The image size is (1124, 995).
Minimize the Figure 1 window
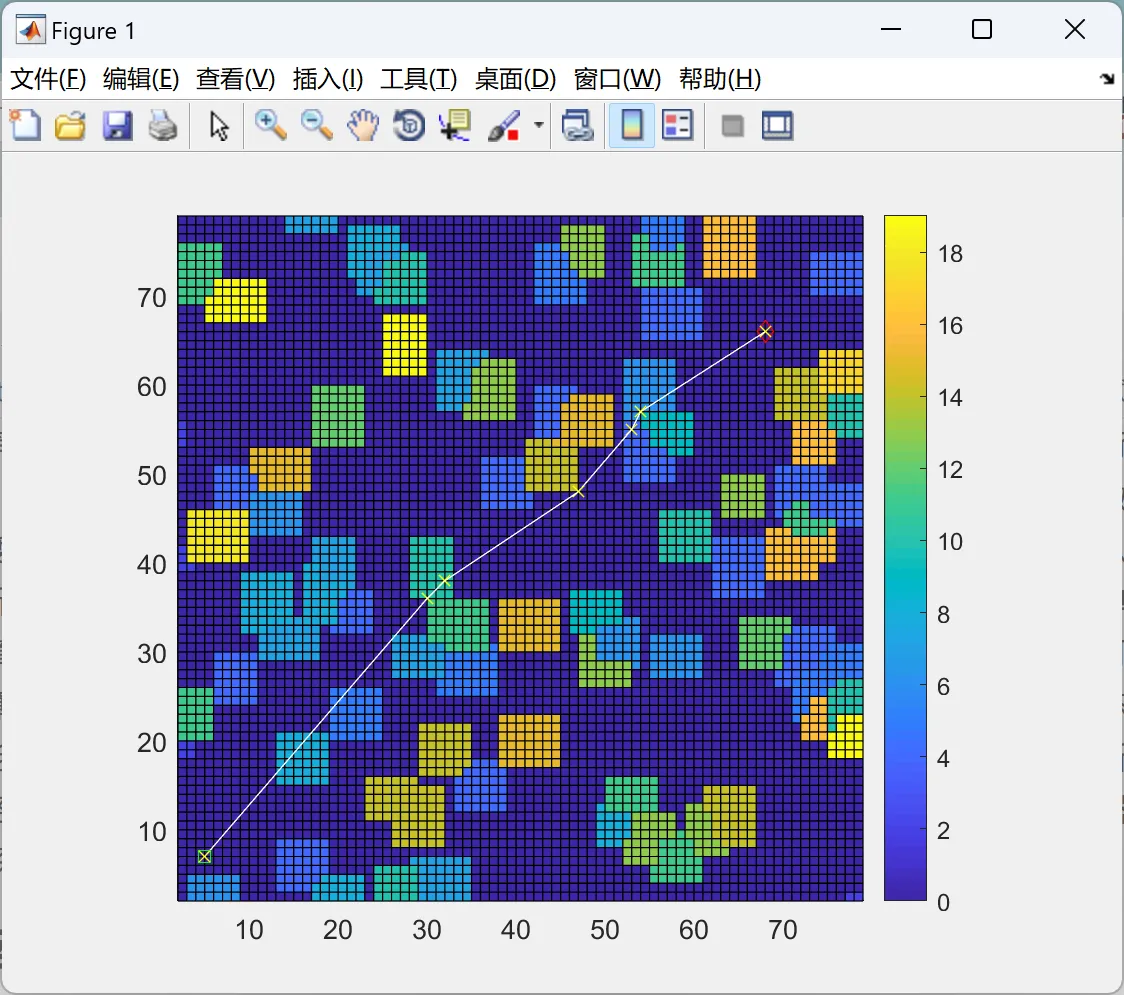(891, 29)
